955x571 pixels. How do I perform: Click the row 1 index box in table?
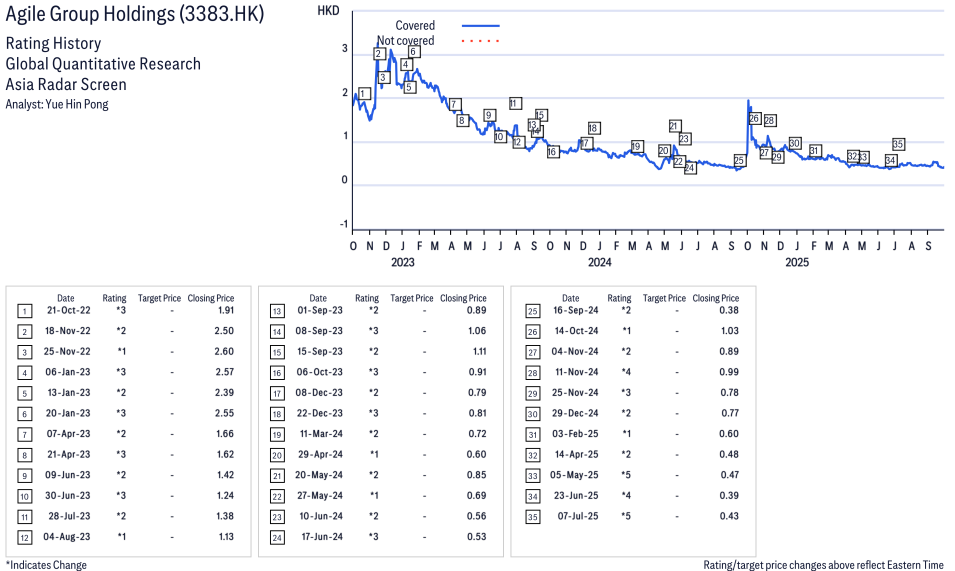(25, 311)
